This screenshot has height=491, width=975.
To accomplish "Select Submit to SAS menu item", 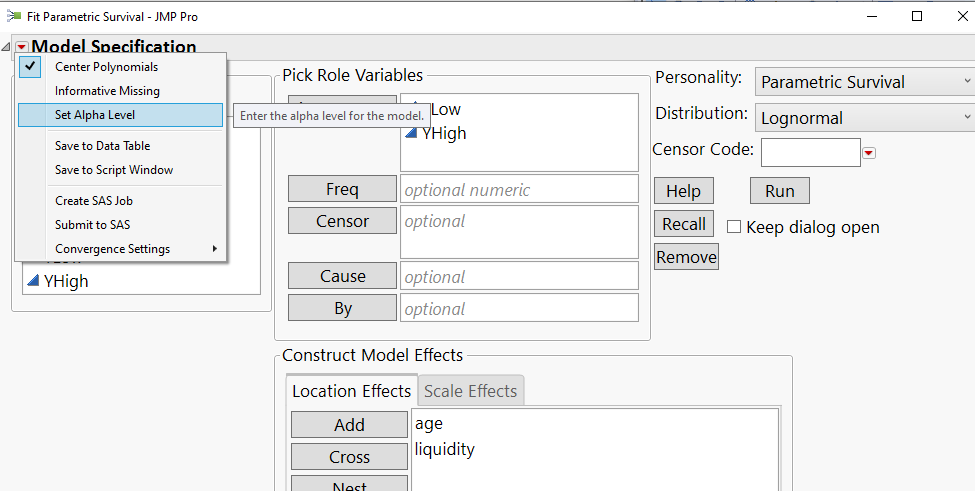I will 121,225.
